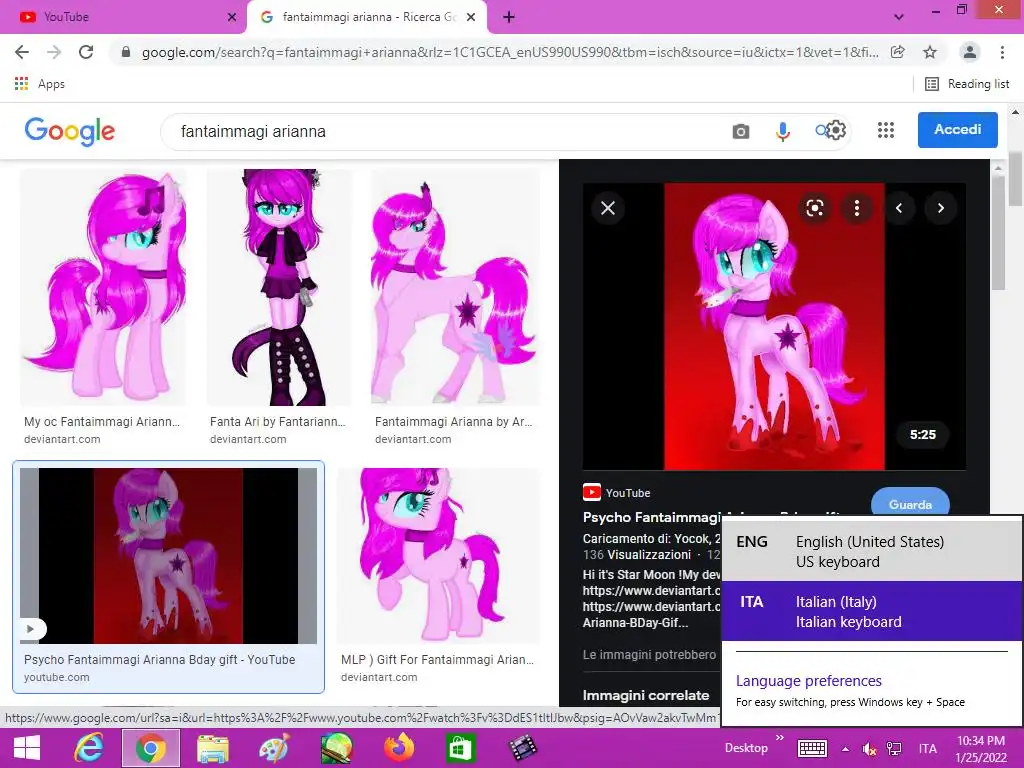Open 'Psycho Fantaimmagi Arianna Bday gift - YouTube' title
Screen dimensions: 1024x768
[159, 660]
